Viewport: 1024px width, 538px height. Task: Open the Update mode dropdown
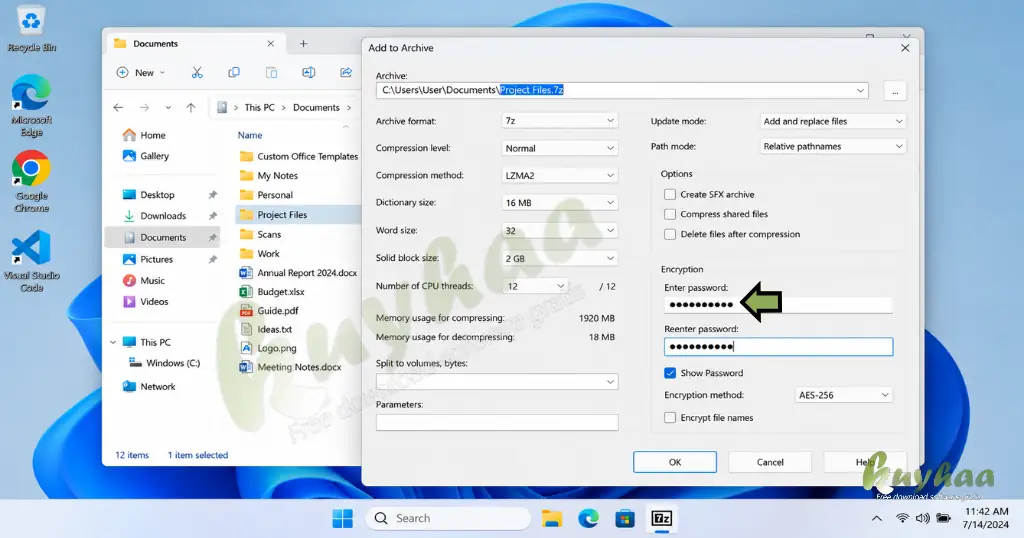[x=833, y=121]
